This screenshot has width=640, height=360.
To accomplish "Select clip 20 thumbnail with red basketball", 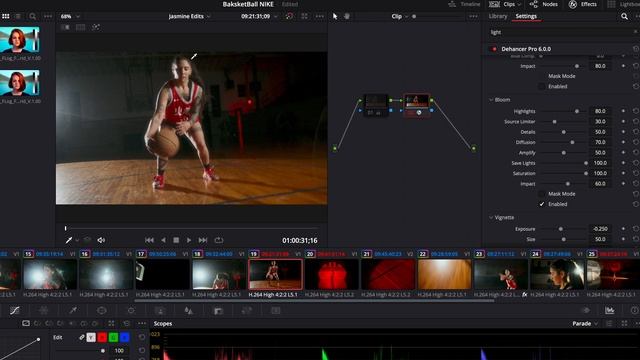I will click(x=331, y=274).
